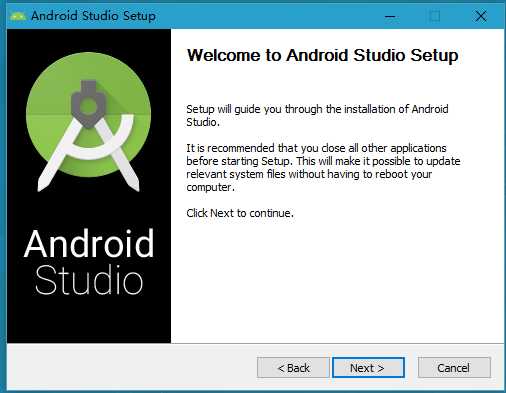Click the Next > button
Screen dimensions: 506x393
(x=368, y=367)
